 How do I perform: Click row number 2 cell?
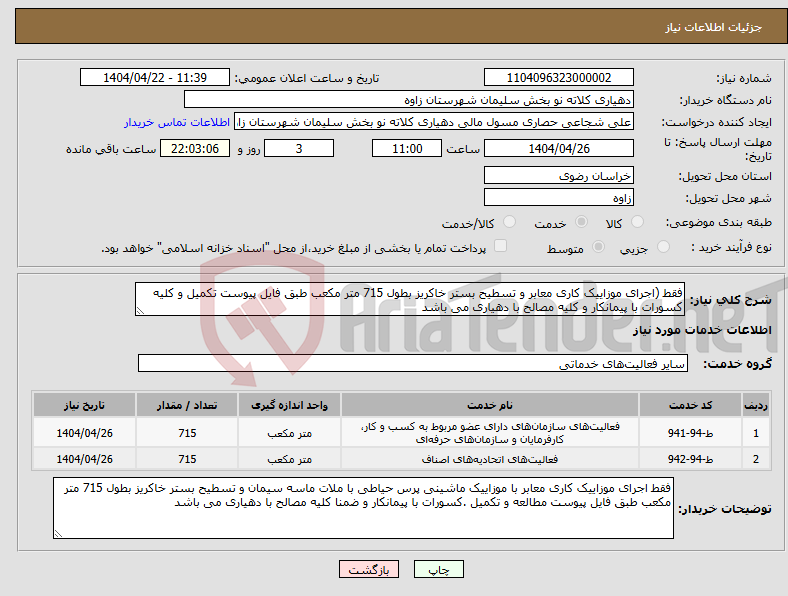click(x=756, y=459)
